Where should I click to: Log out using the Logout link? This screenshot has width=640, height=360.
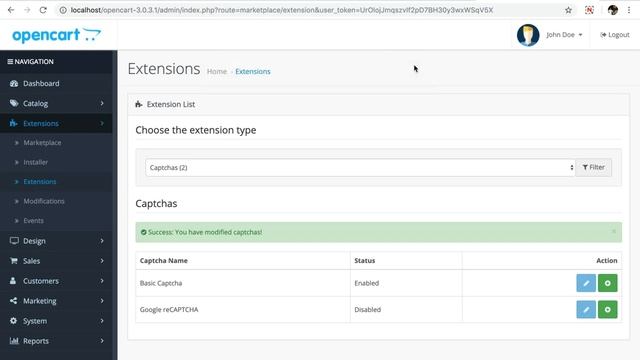tap(615, 35)
